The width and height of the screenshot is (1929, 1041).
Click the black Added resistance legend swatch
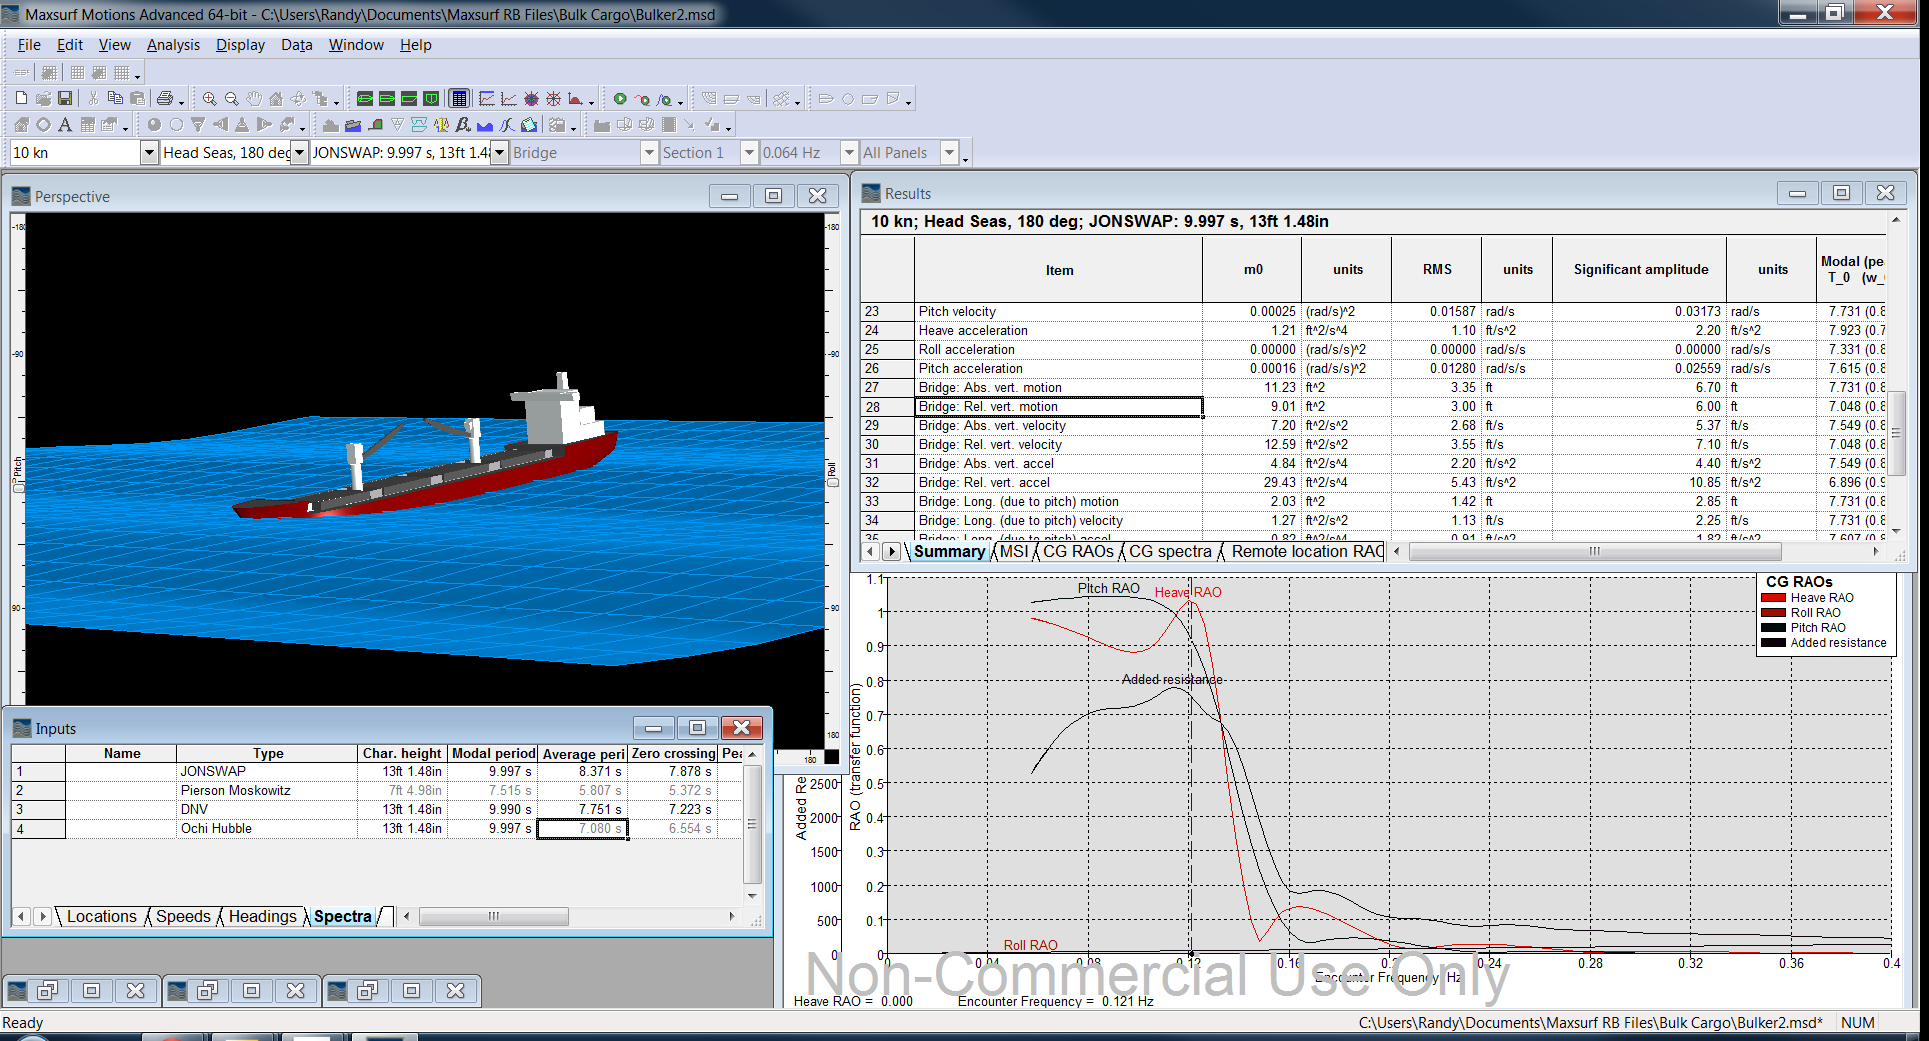tap(1774, 643)
